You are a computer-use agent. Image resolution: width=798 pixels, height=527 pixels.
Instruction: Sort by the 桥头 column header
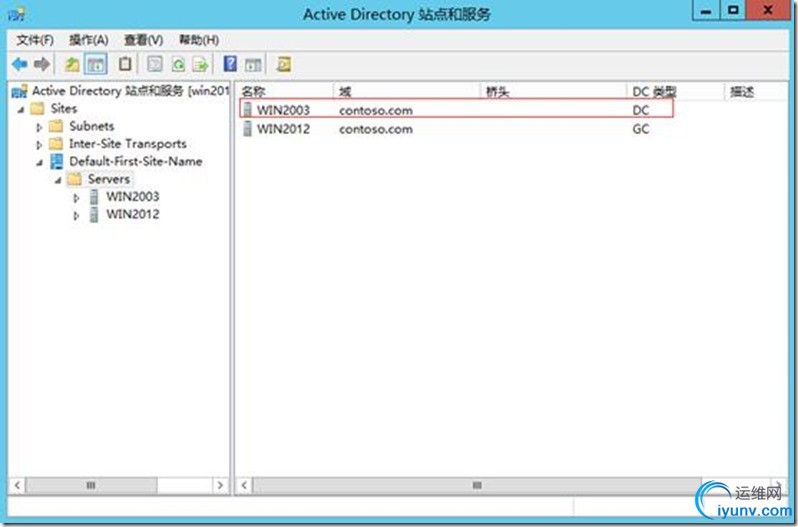pyautogui.click(x=554, y=92)
